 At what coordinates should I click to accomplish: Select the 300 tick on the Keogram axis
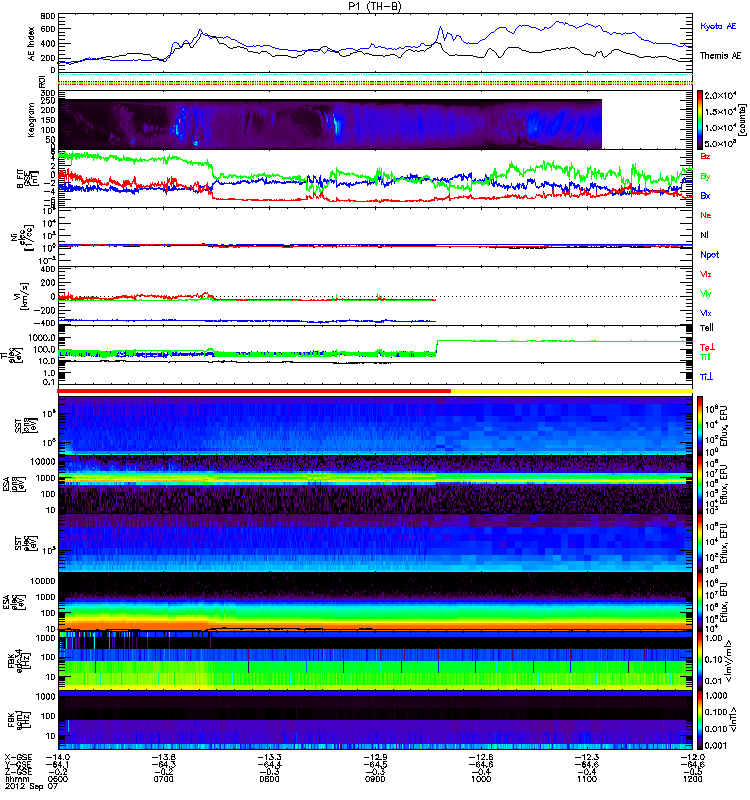click(x=49, y=93)
